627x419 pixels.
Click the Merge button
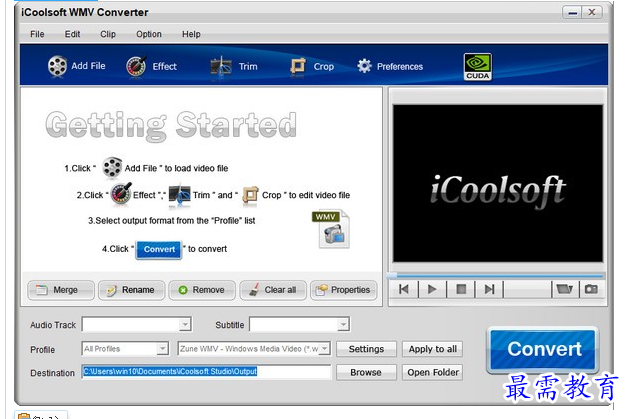coord(61,290)
